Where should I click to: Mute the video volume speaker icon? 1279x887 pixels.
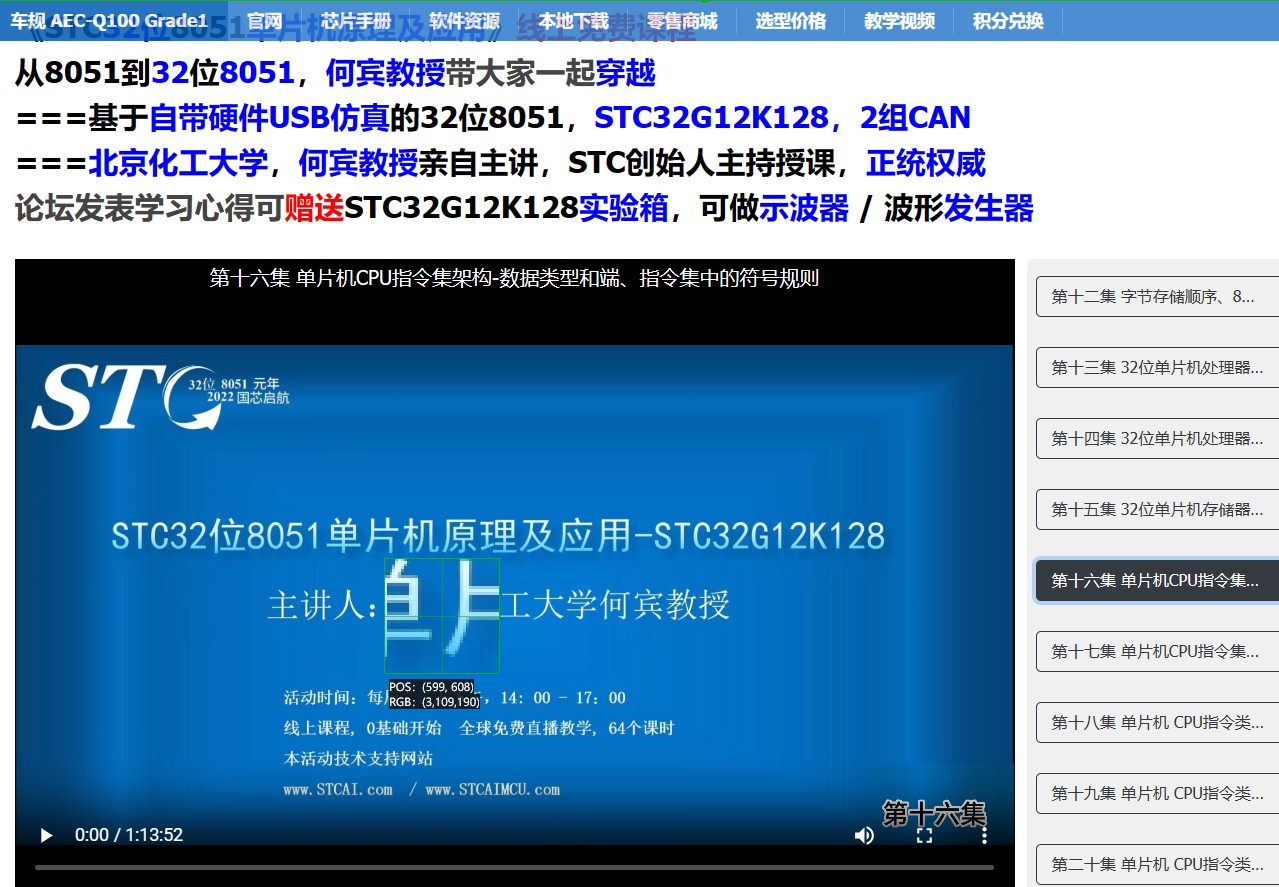pos(864,835)
